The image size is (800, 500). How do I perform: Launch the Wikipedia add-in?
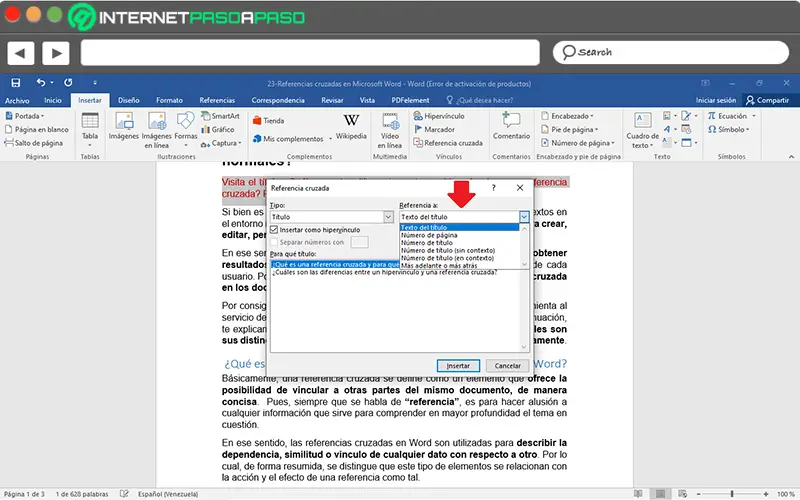pyautogui.click(x=351, y=127)
